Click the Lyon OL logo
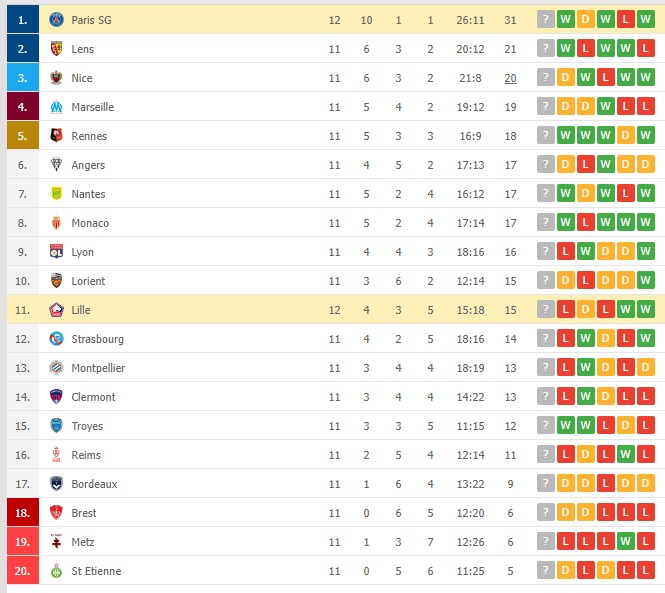The height and width of the screenshot is (593, 665). [x=56, y=252]
